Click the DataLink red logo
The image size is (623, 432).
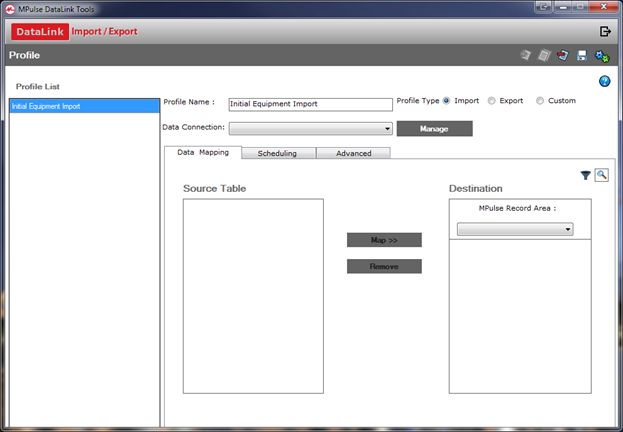click(40, 31)
